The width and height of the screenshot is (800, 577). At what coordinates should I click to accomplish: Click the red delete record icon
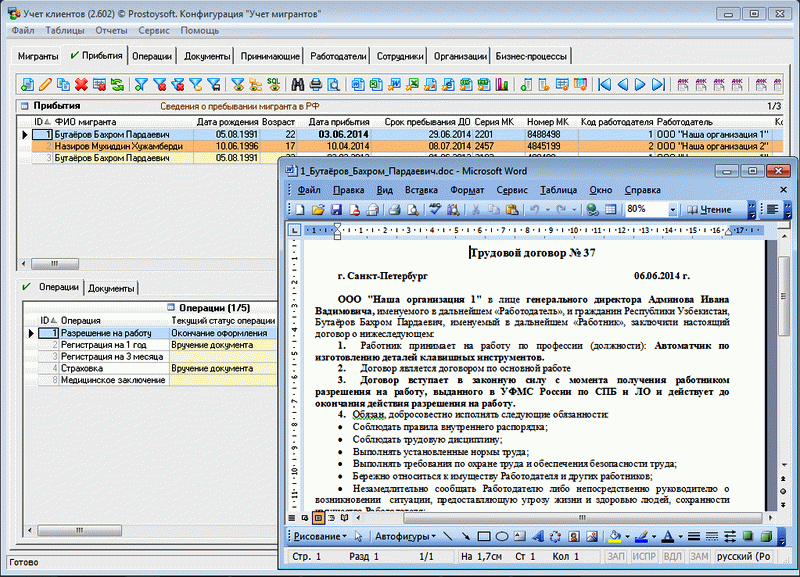81,84
